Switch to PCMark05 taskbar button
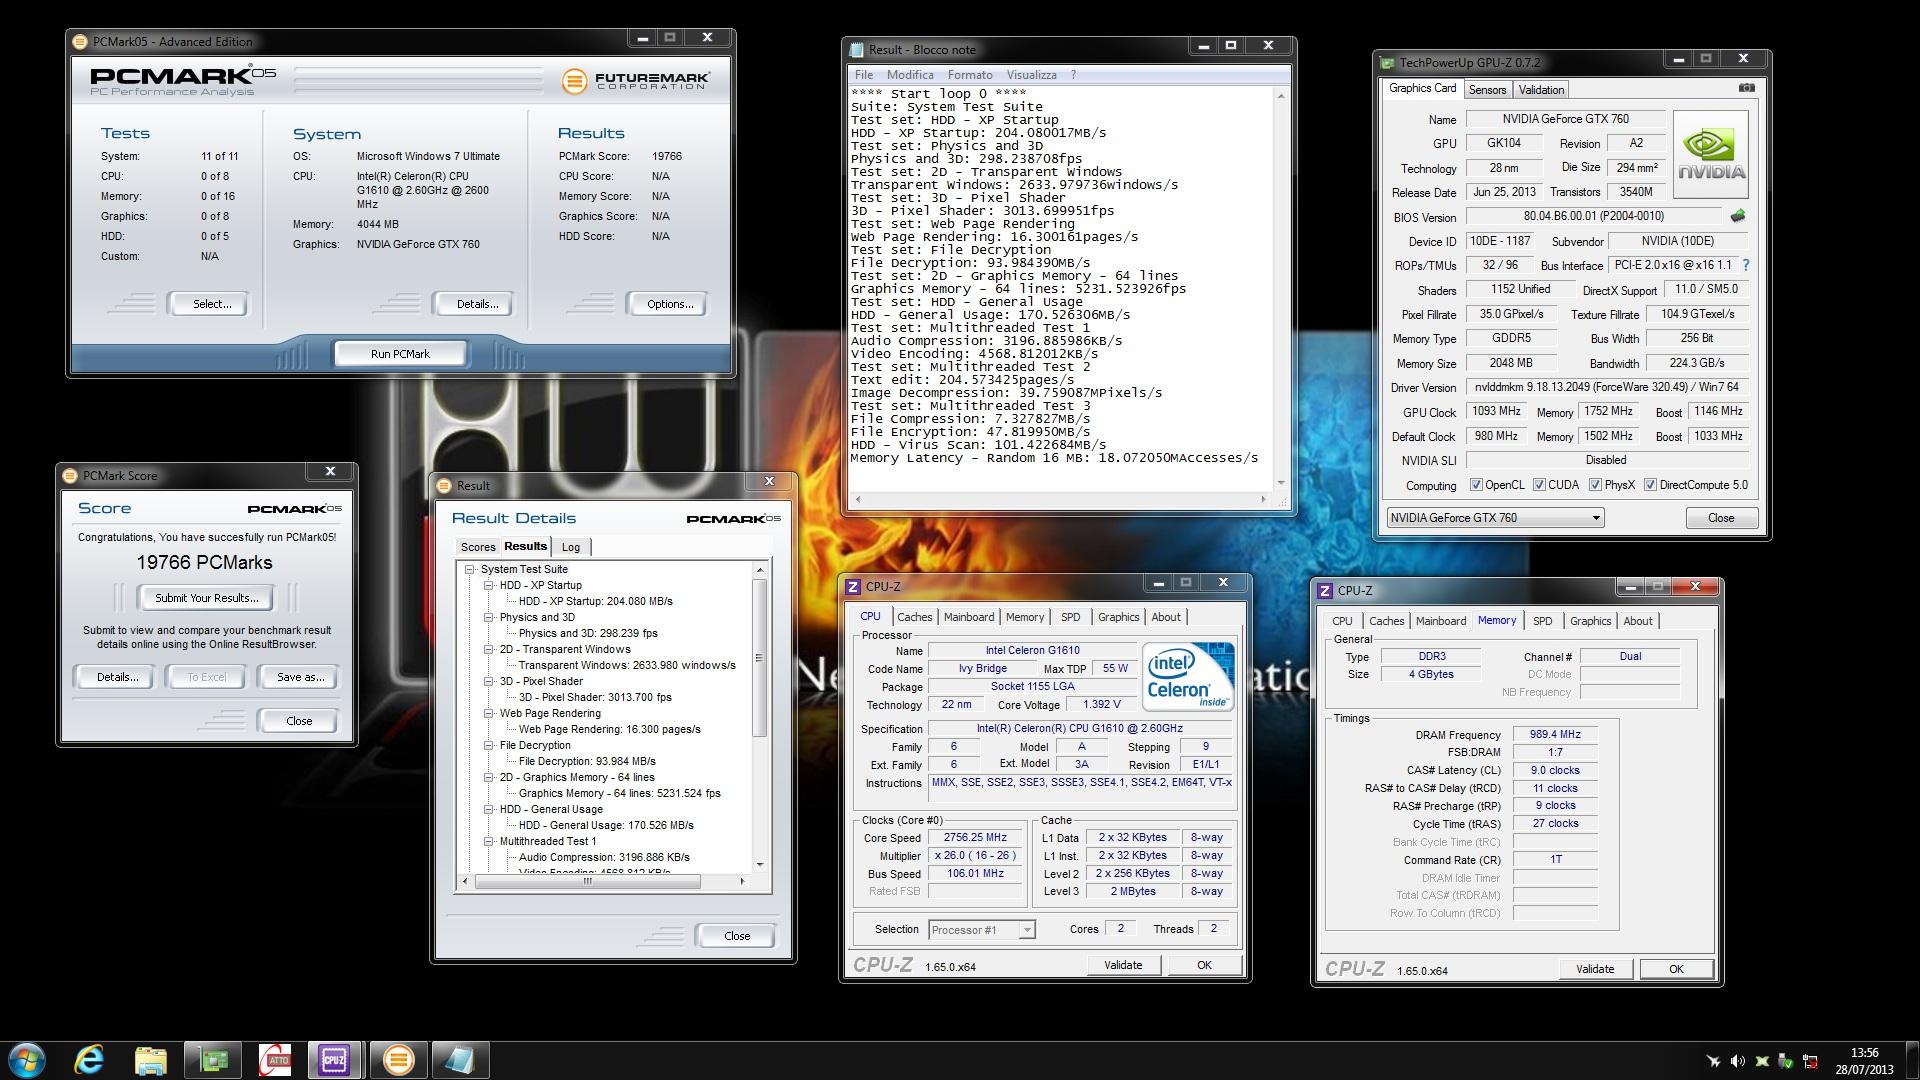1920x1080 pixels. pyautogui.click(x=398, y=1060)
